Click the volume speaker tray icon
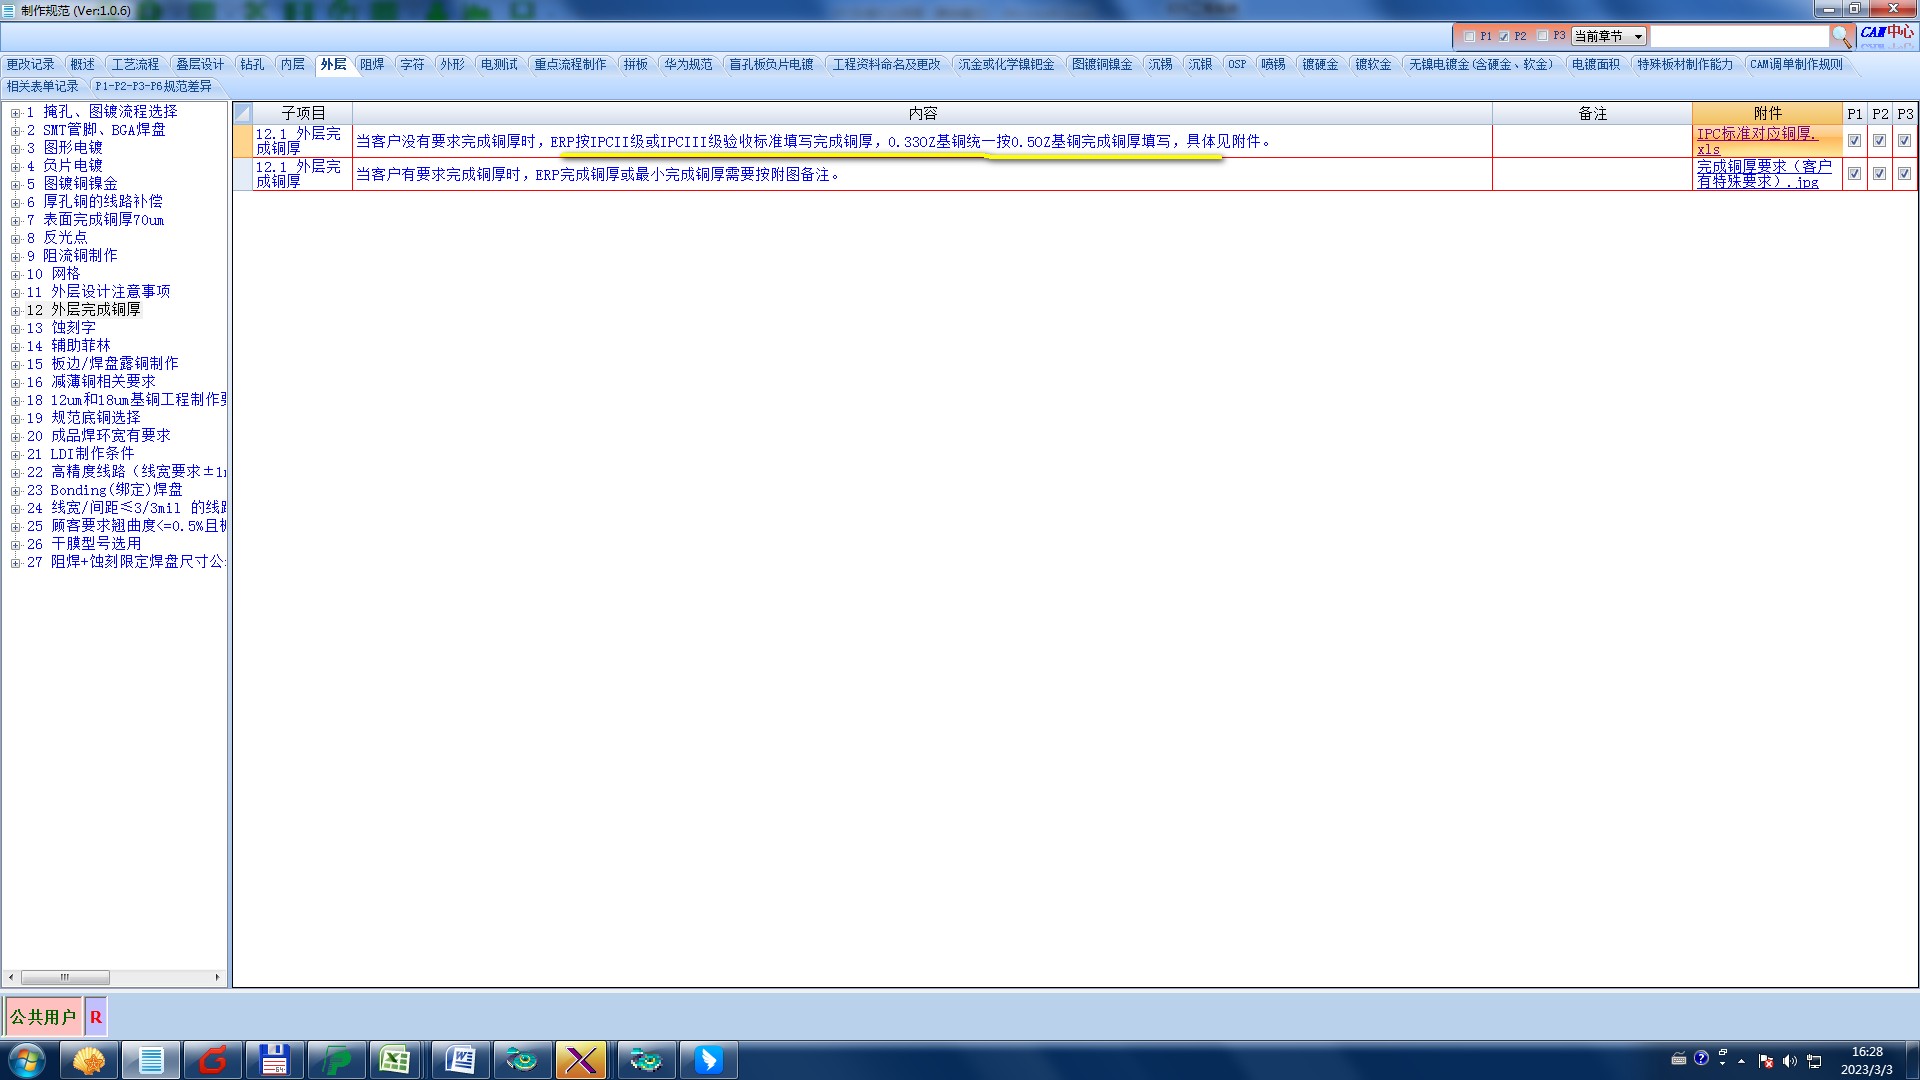1920x1080 pixels. (x=1789, y=1061)
